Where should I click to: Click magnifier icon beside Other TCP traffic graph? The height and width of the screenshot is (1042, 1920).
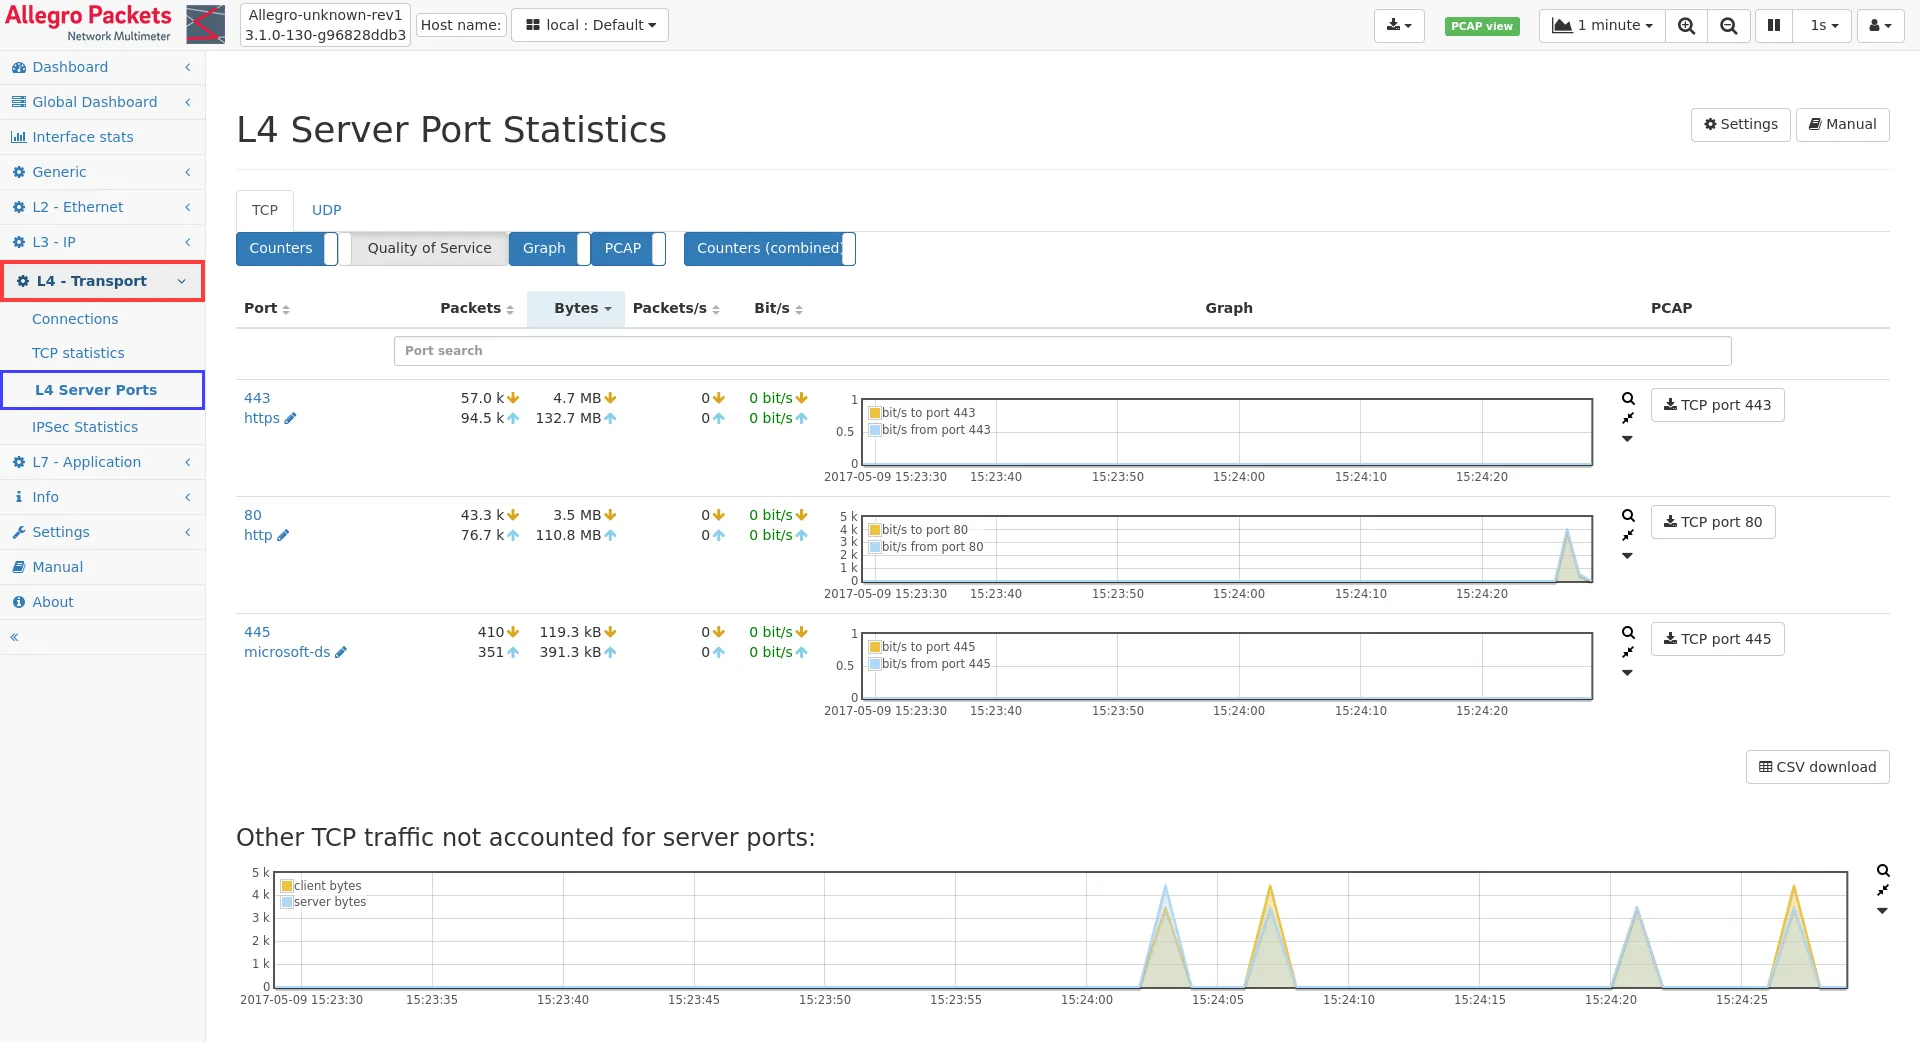point(1883,871)
